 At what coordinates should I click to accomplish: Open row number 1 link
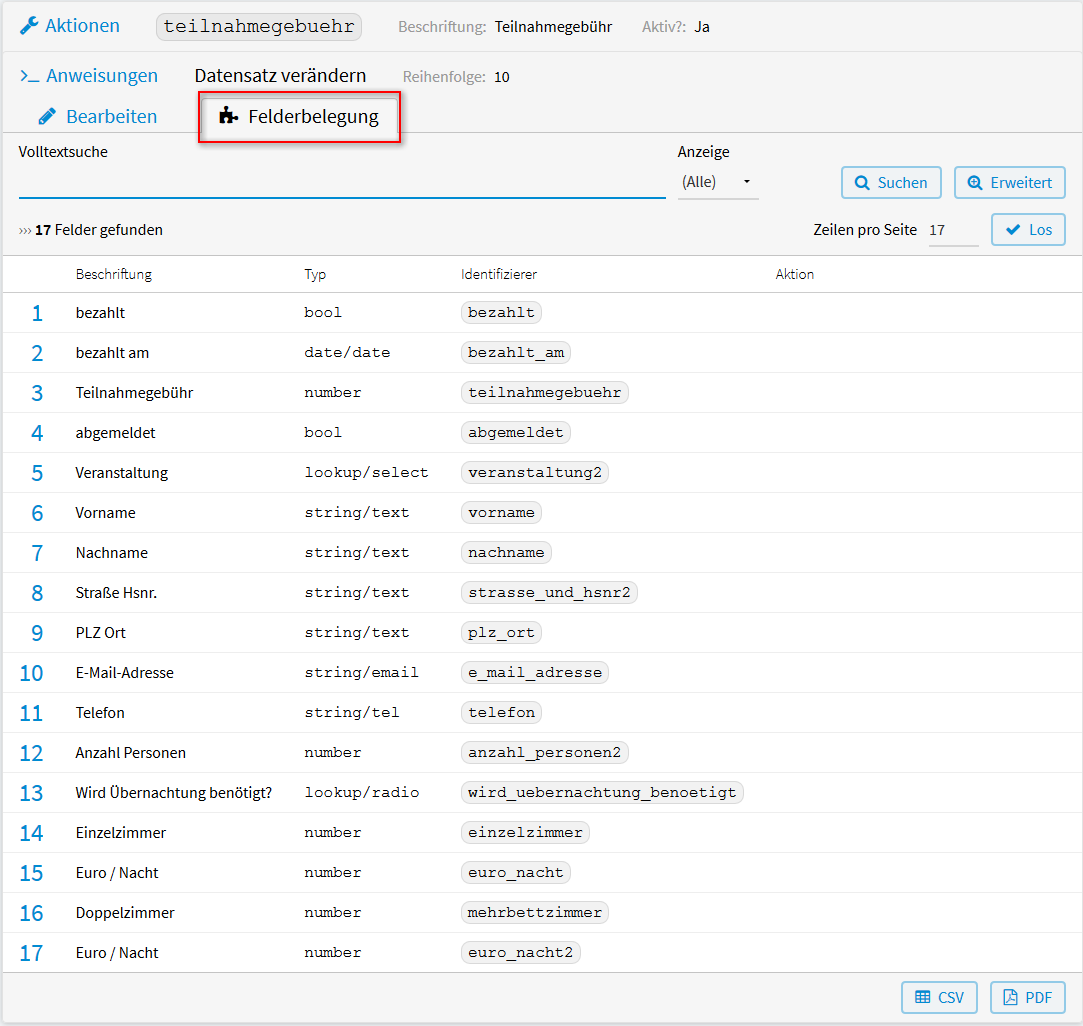point(37,313)
